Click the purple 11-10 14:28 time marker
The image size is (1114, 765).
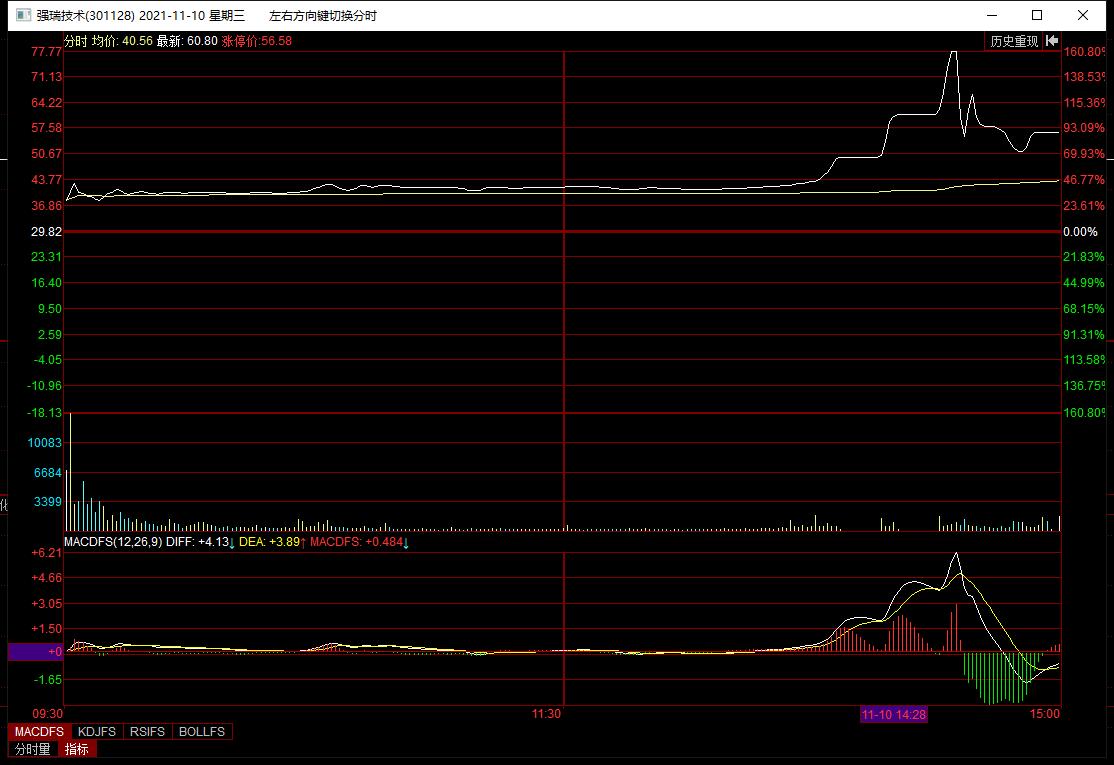coord(894,714)
